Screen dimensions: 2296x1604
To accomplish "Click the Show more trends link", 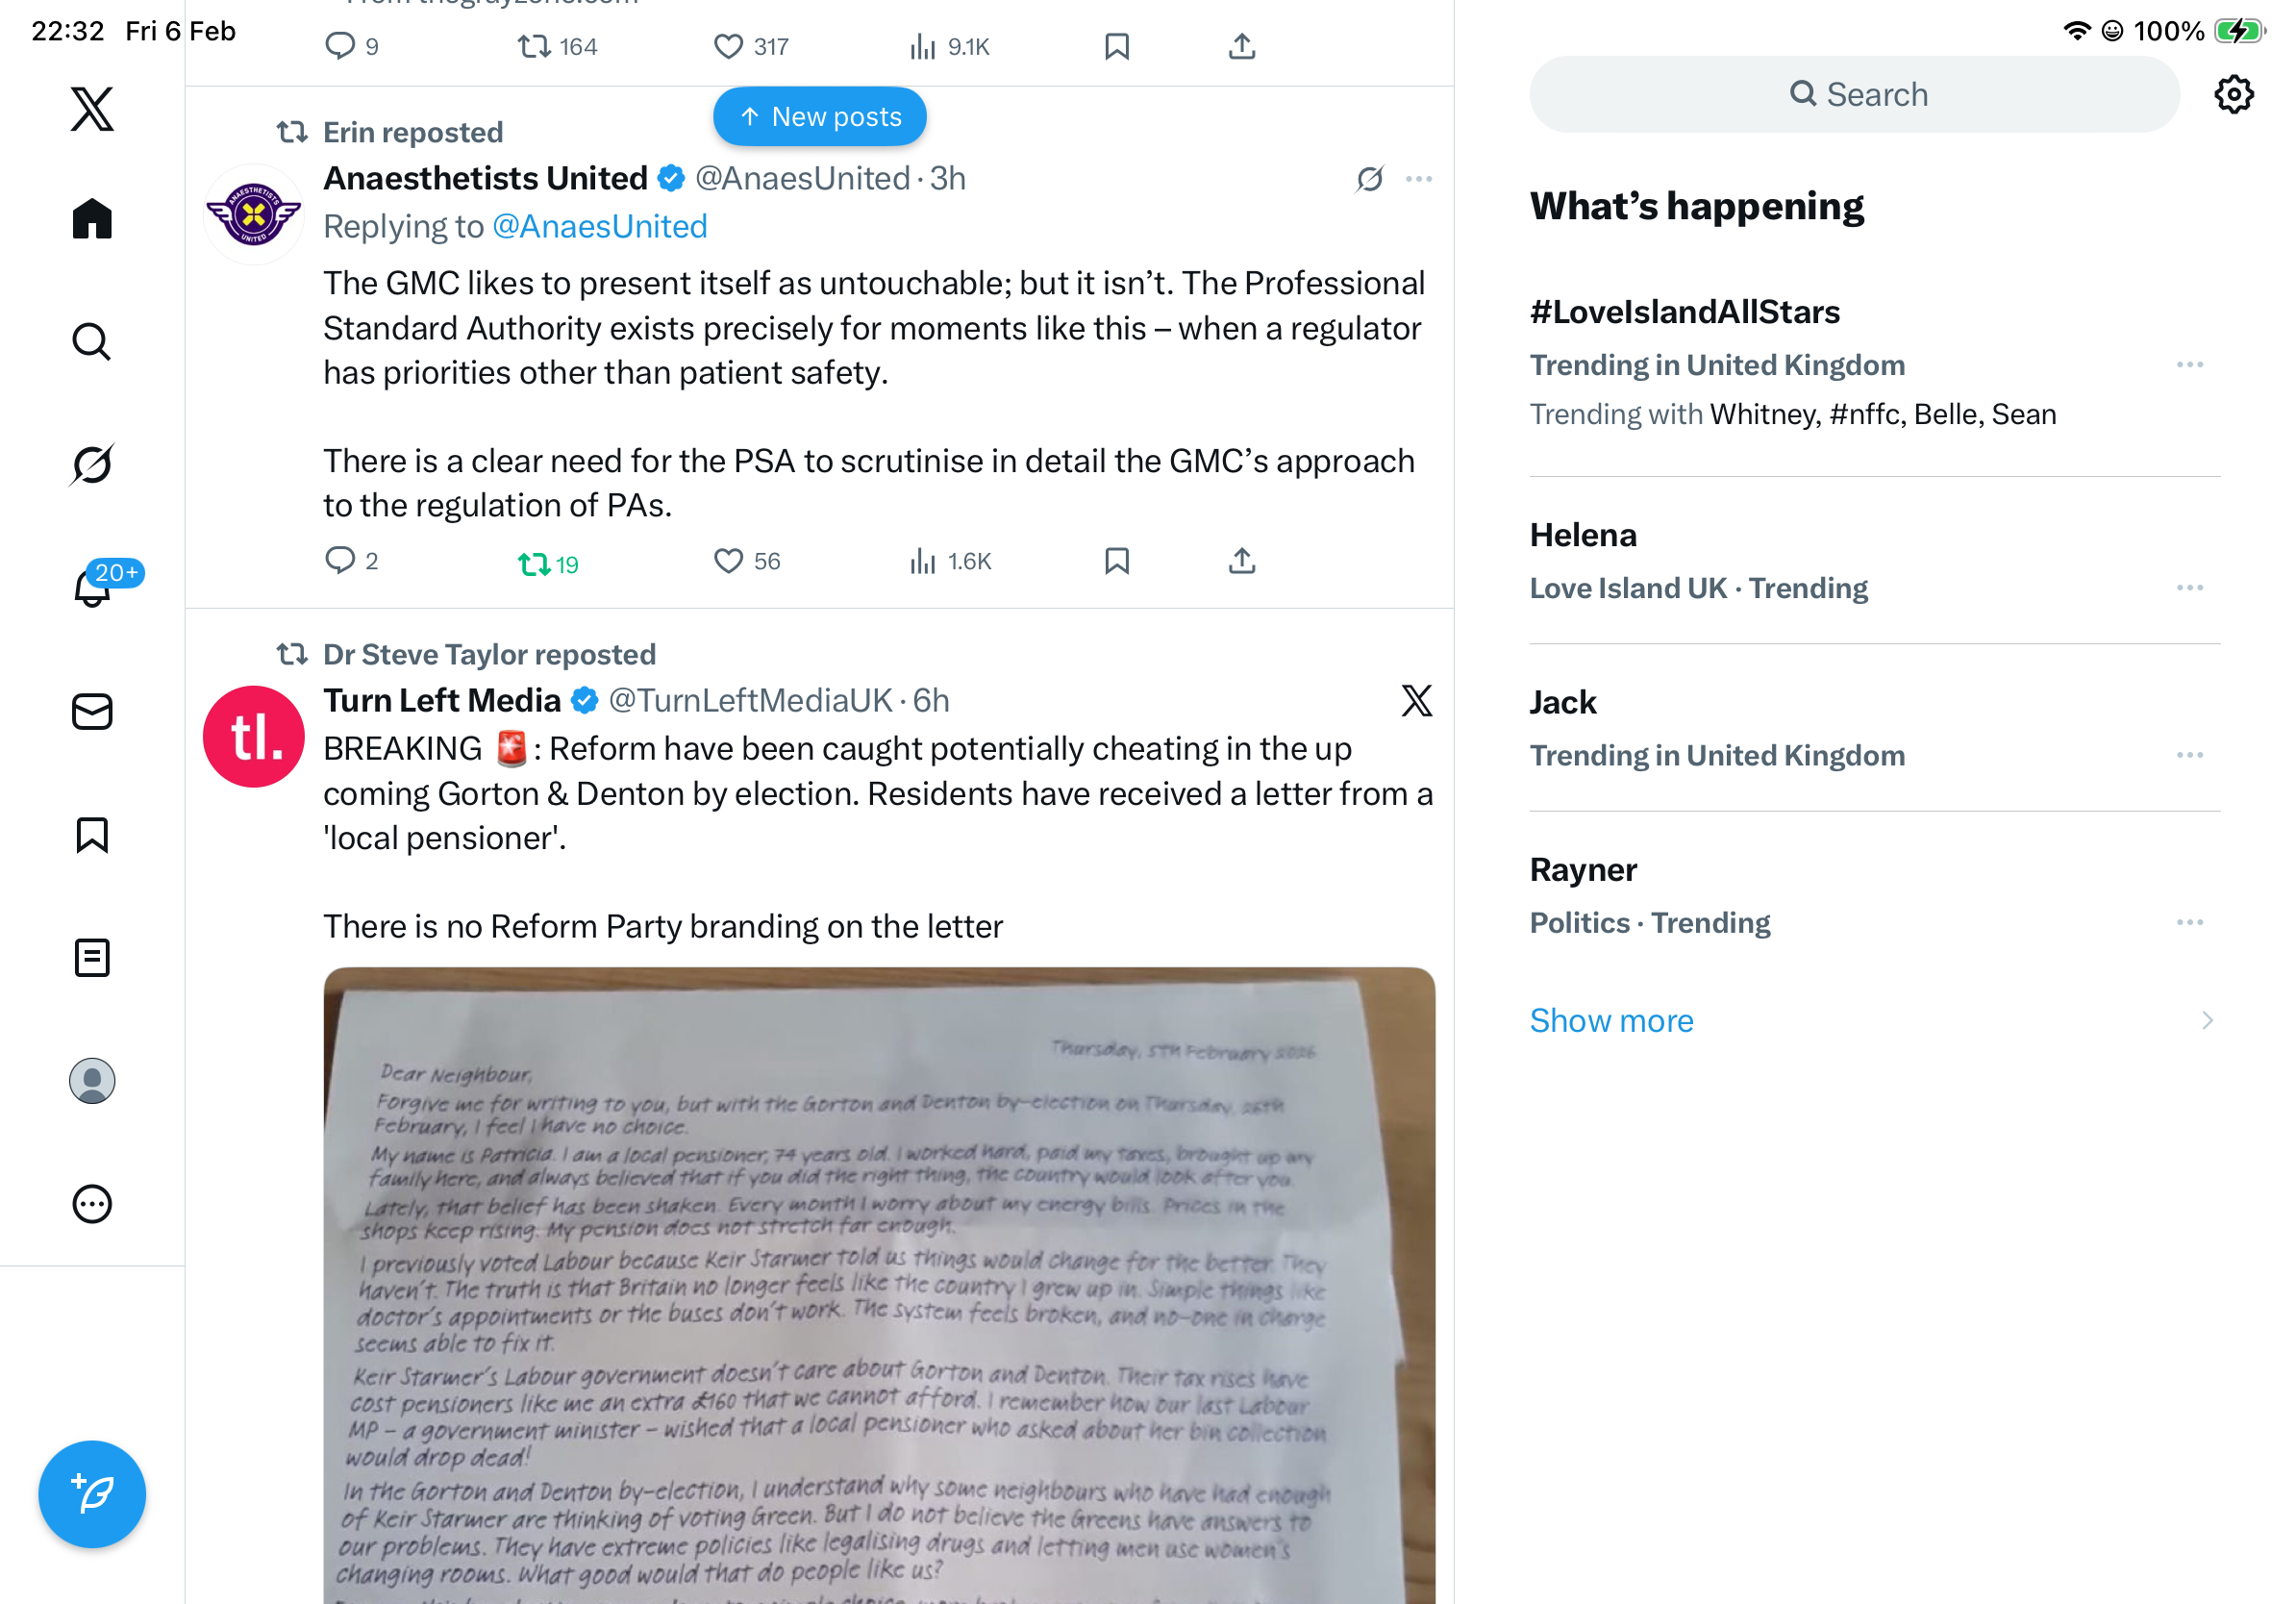I will (x=1611, y=1020).
